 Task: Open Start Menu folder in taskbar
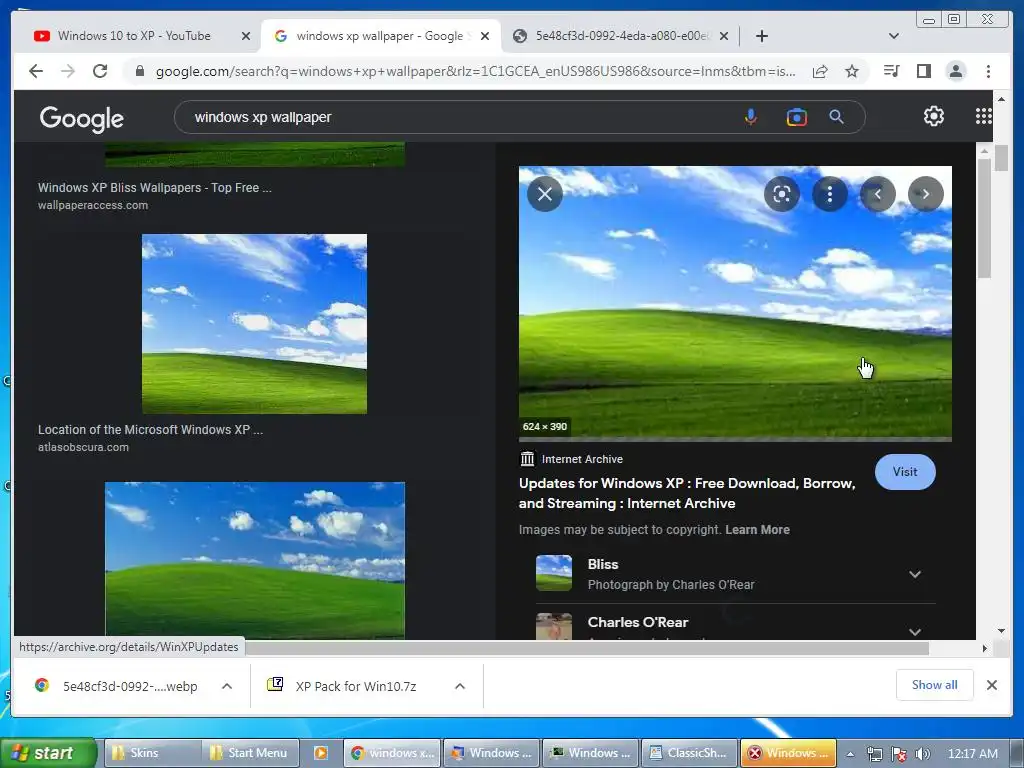251,753
